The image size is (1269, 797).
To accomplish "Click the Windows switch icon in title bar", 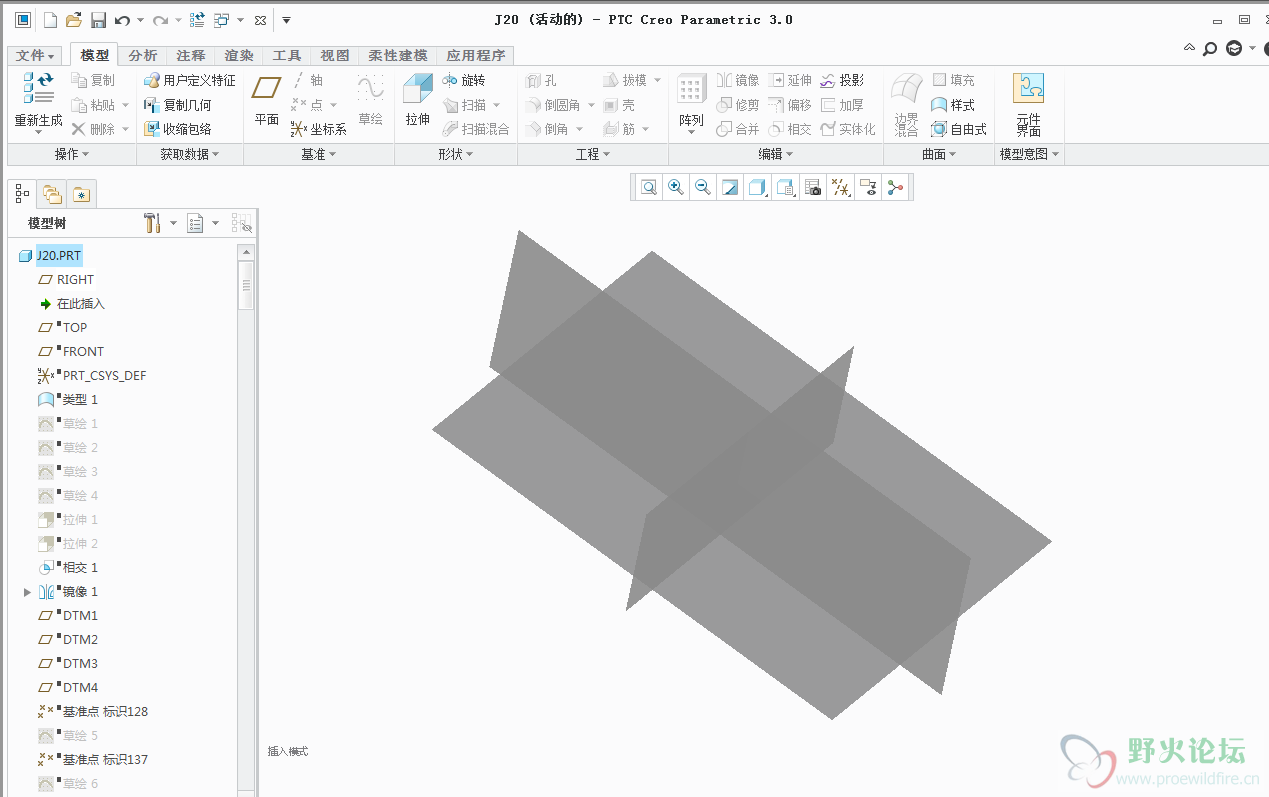I will 222,20.
